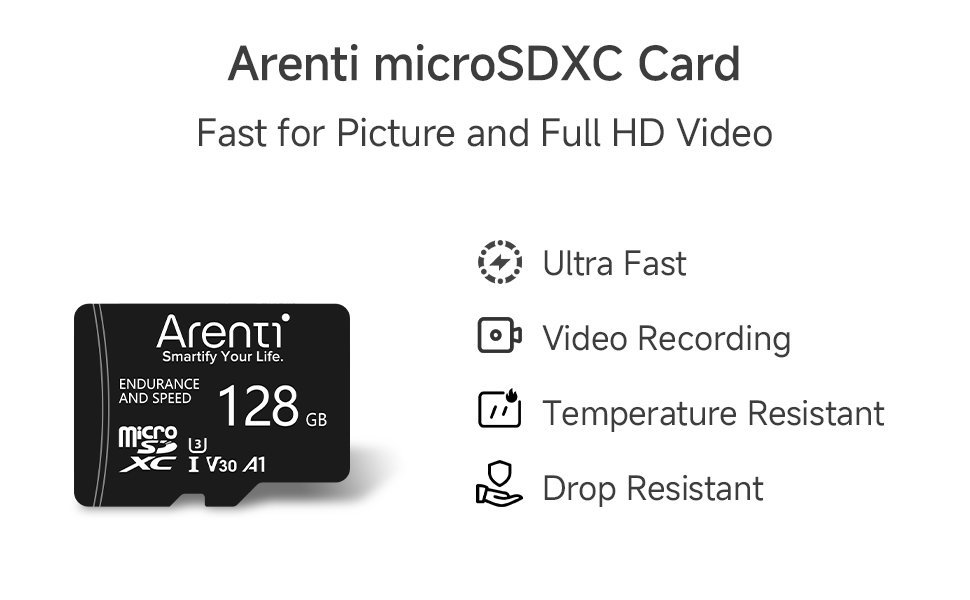Viewport: 970px width, 600px height.
Task: Click the Drop Resistant label
Action: [653, 489]
